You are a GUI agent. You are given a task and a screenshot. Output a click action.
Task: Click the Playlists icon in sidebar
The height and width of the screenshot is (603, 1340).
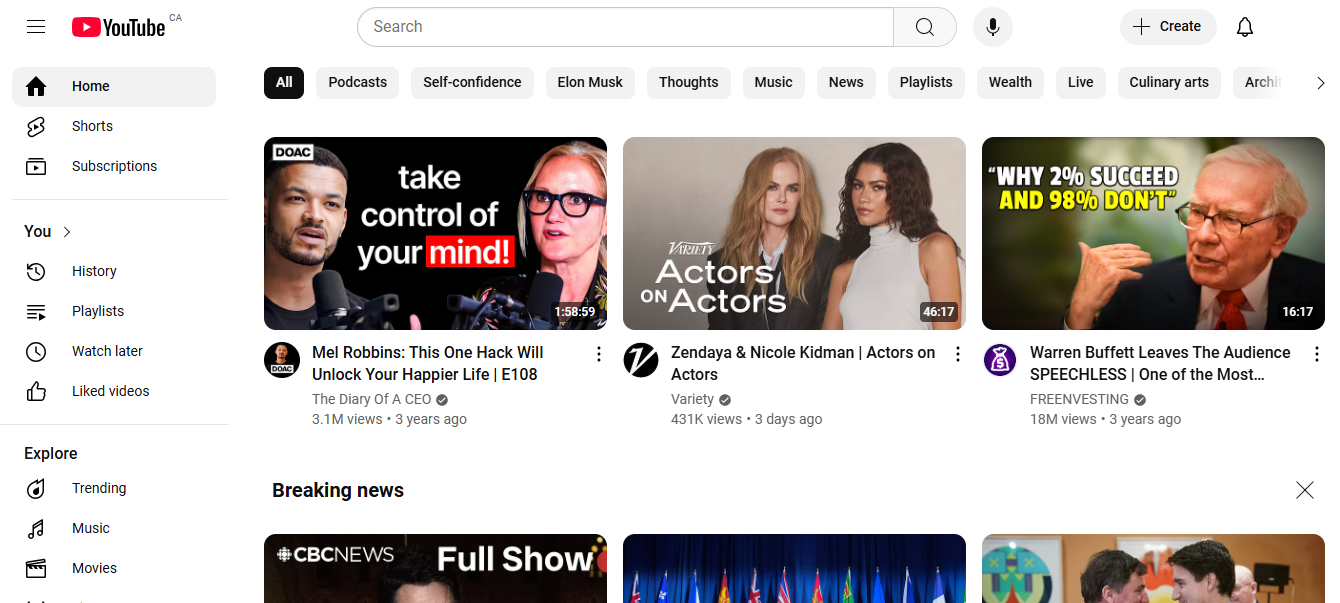[x=36, y=312]
